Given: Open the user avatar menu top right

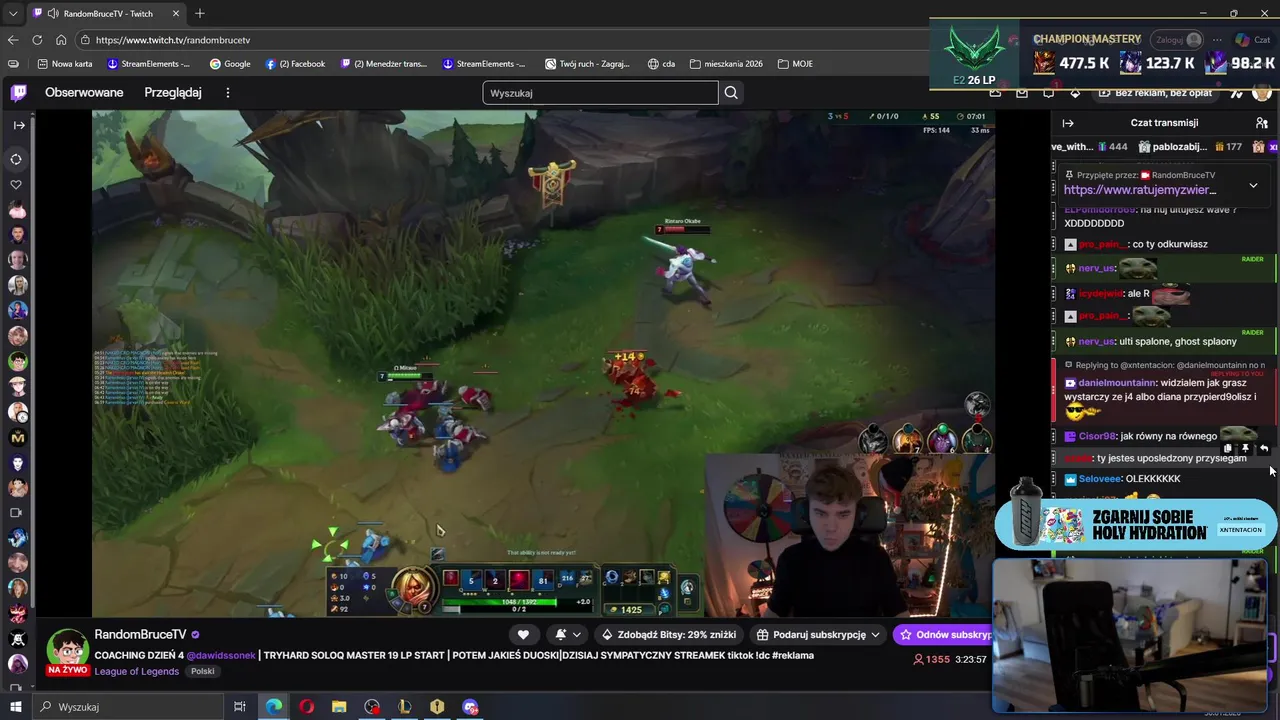Looking at the screenshot, I should coord(1261,93).
